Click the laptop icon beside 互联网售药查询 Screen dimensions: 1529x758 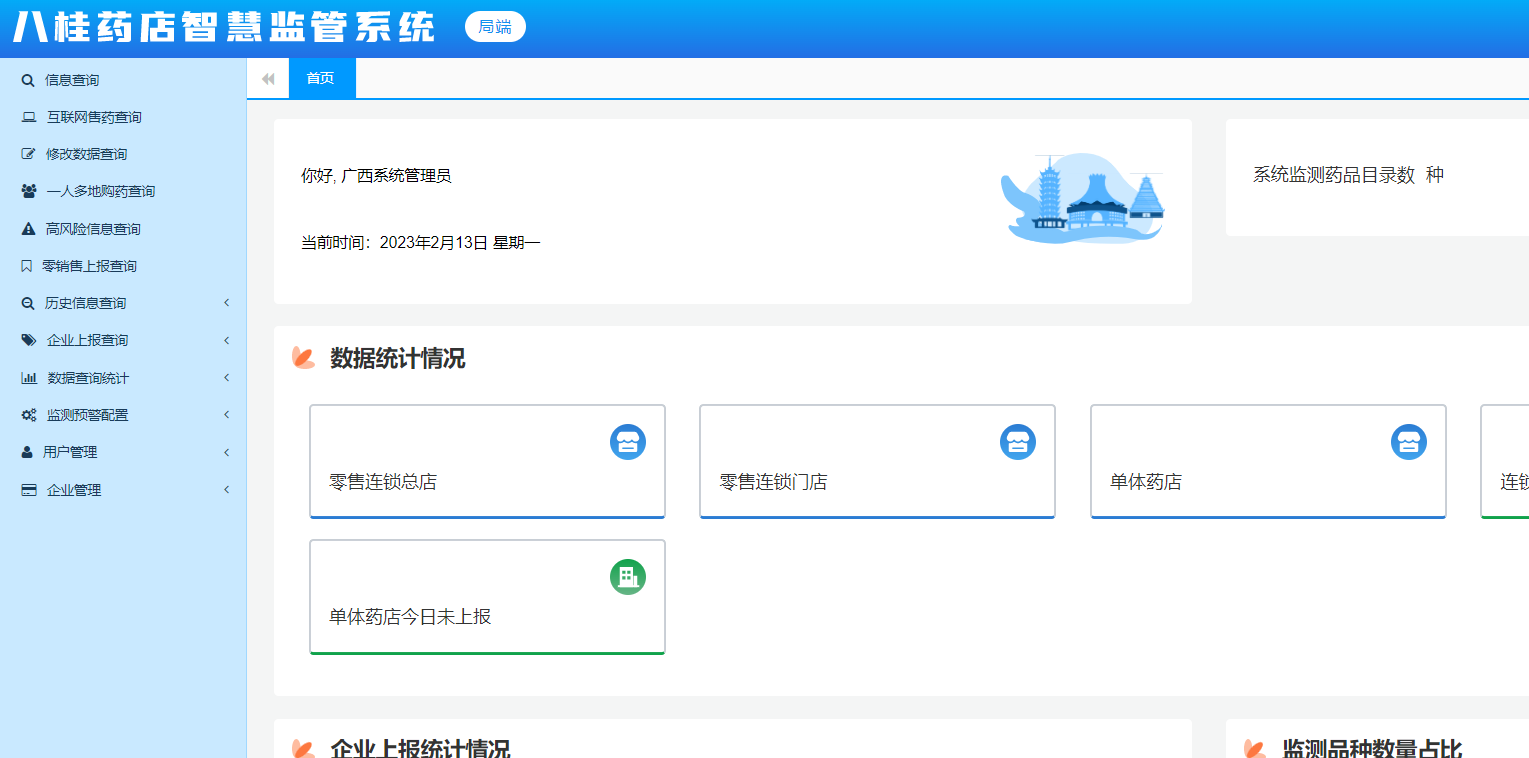29,117
